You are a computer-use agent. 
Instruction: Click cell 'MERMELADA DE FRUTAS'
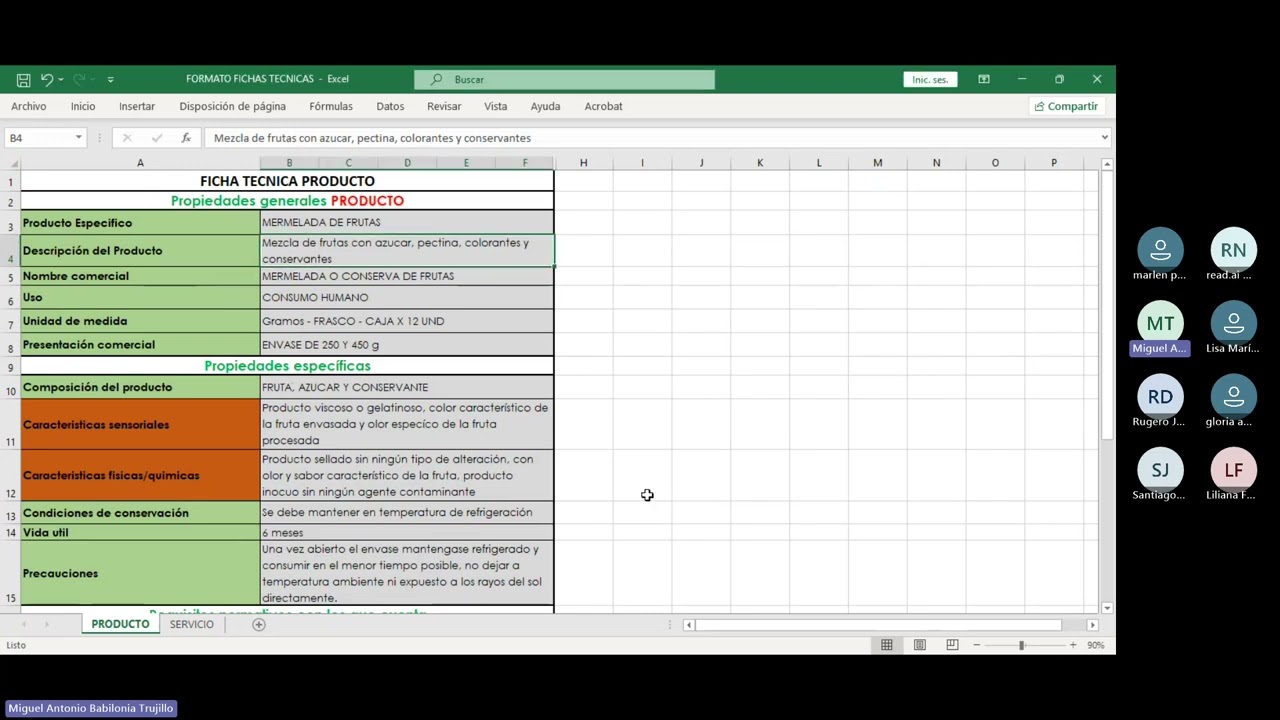pyautogui.click(x=406, y=222)
